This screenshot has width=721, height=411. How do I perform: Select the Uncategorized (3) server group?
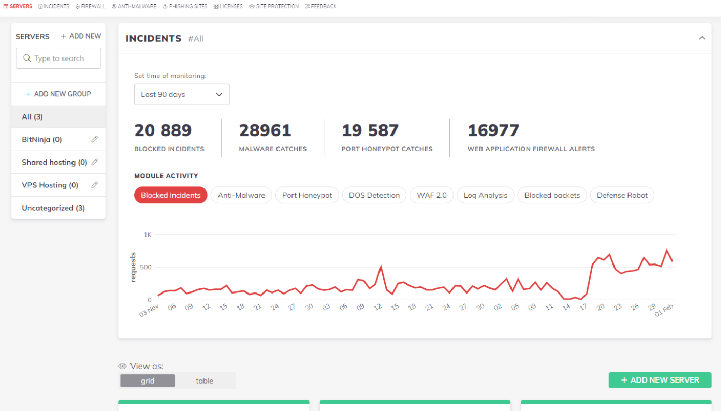[53, 208]
